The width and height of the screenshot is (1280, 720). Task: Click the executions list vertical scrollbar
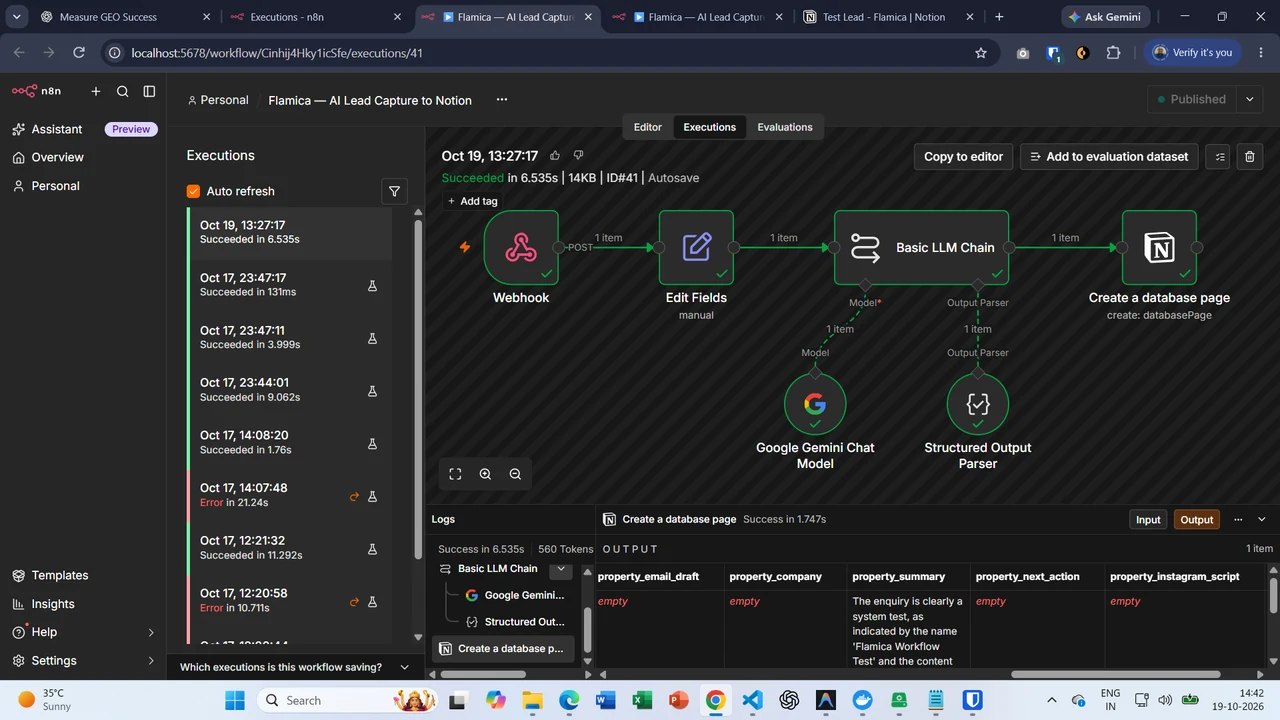pos(419,390)
